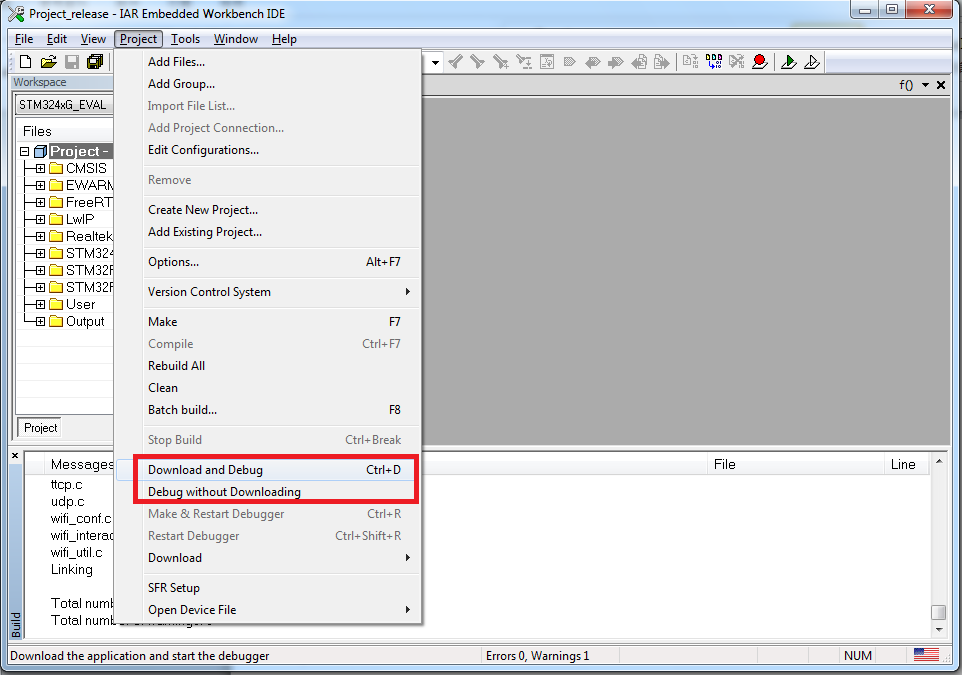Screen dimensions: 962x675
Task: Click the colorful Make build icon
Action: pyautogui.click(x=714, y=61)
